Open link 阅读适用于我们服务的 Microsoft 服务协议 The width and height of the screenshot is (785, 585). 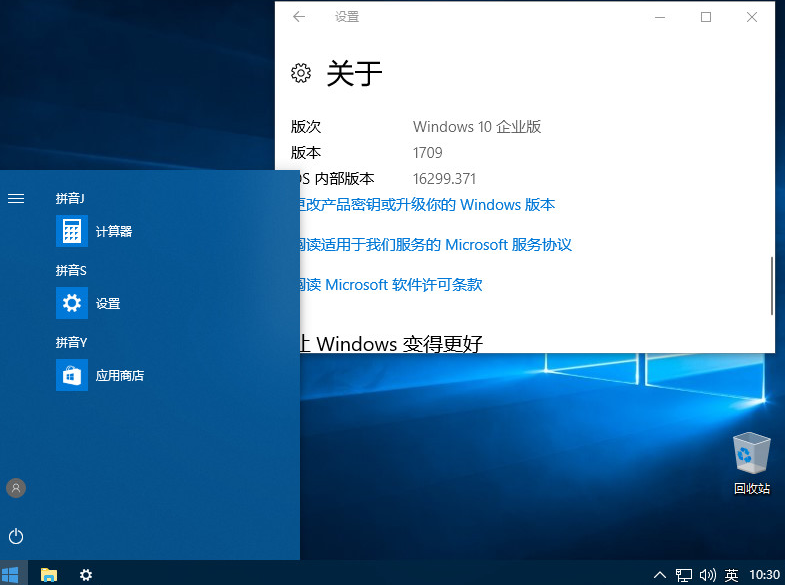click(x=436, y=245)
